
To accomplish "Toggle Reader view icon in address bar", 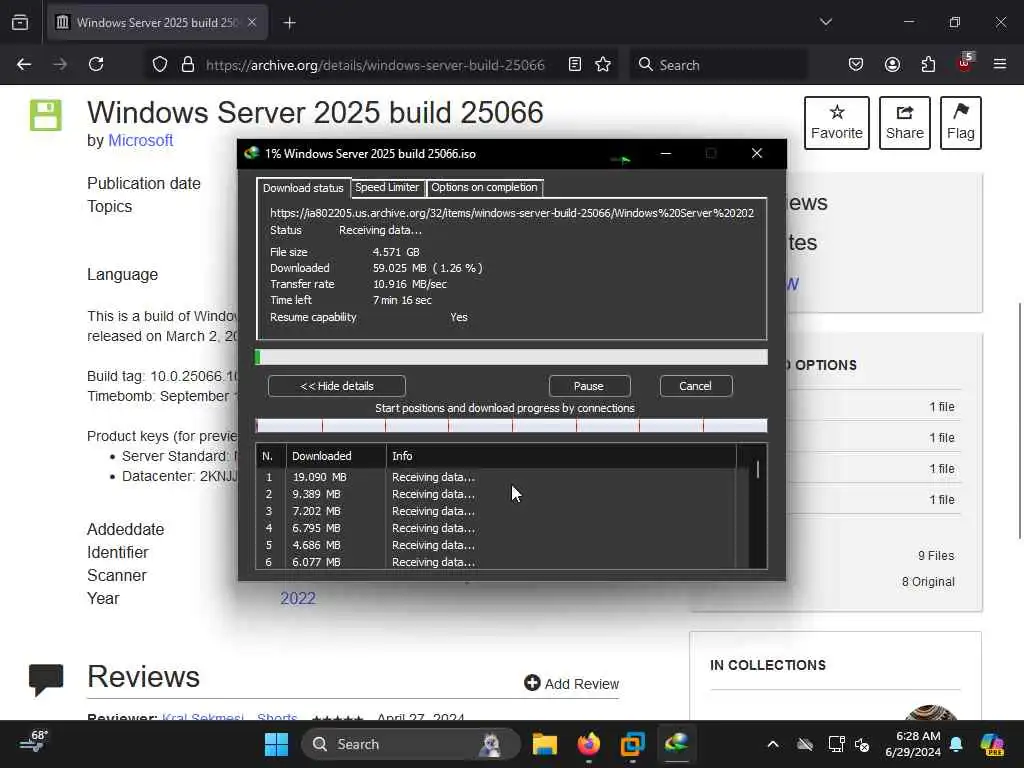I will coord(575,65).
